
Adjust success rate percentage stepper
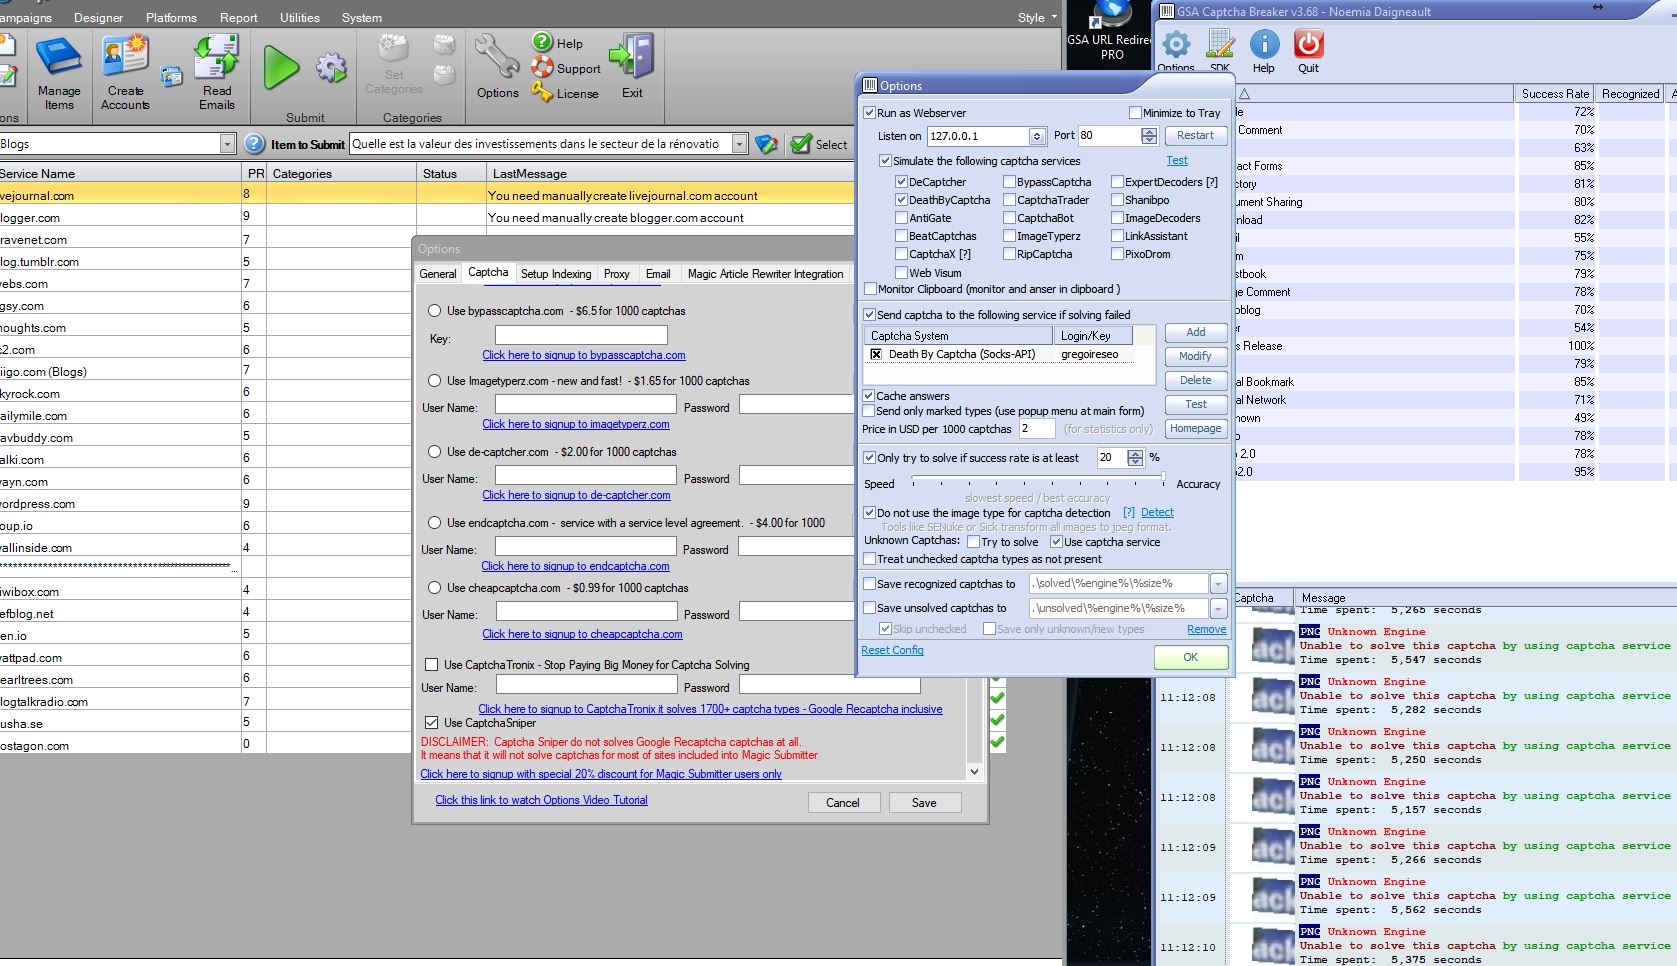point(1135,458)
